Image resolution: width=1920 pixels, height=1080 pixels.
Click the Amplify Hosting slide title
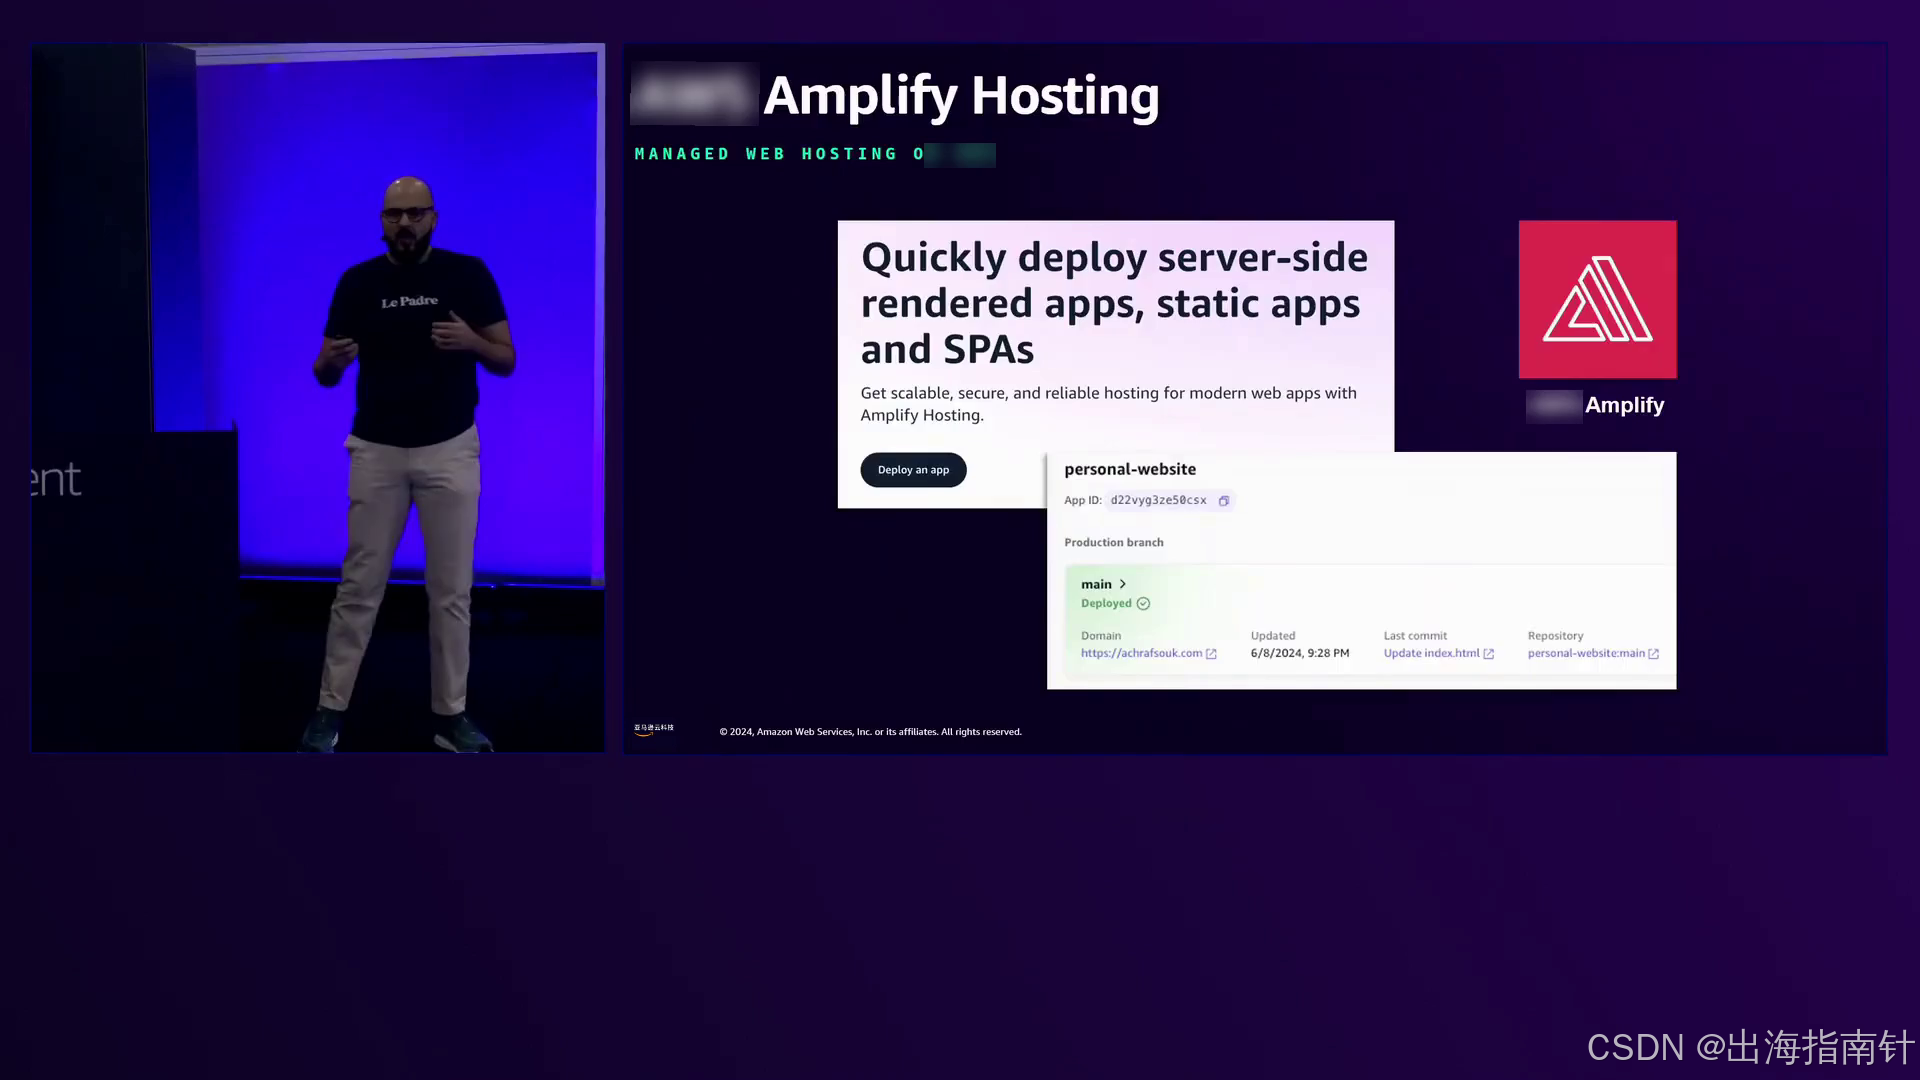point(961,96)
